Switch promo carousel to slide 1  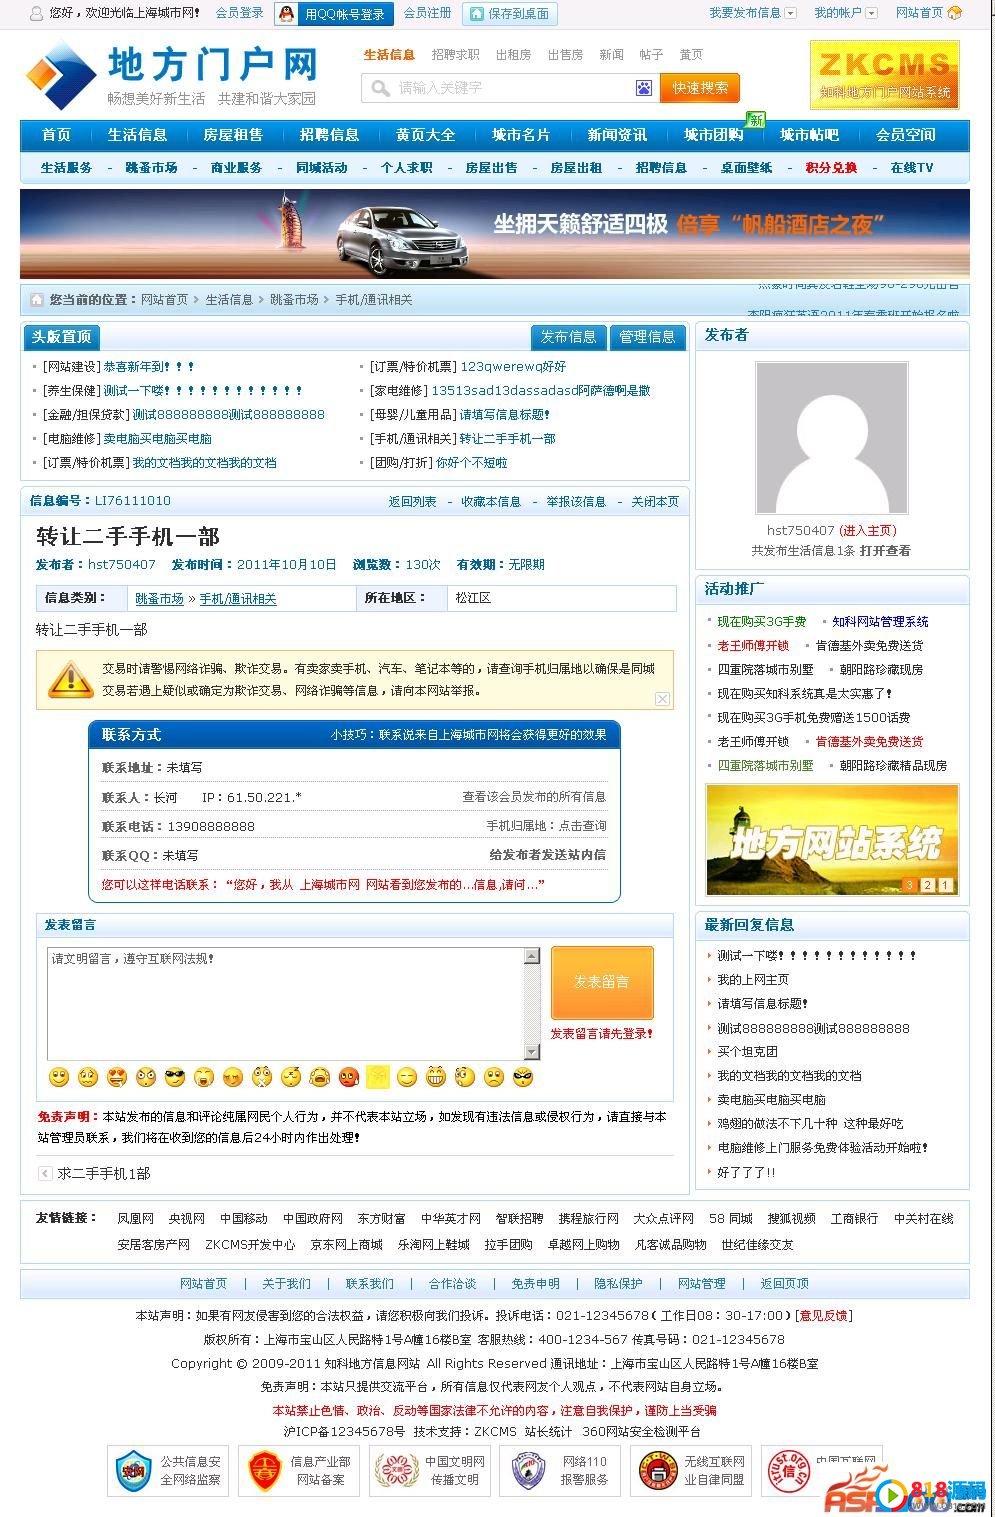coord(945,885)
